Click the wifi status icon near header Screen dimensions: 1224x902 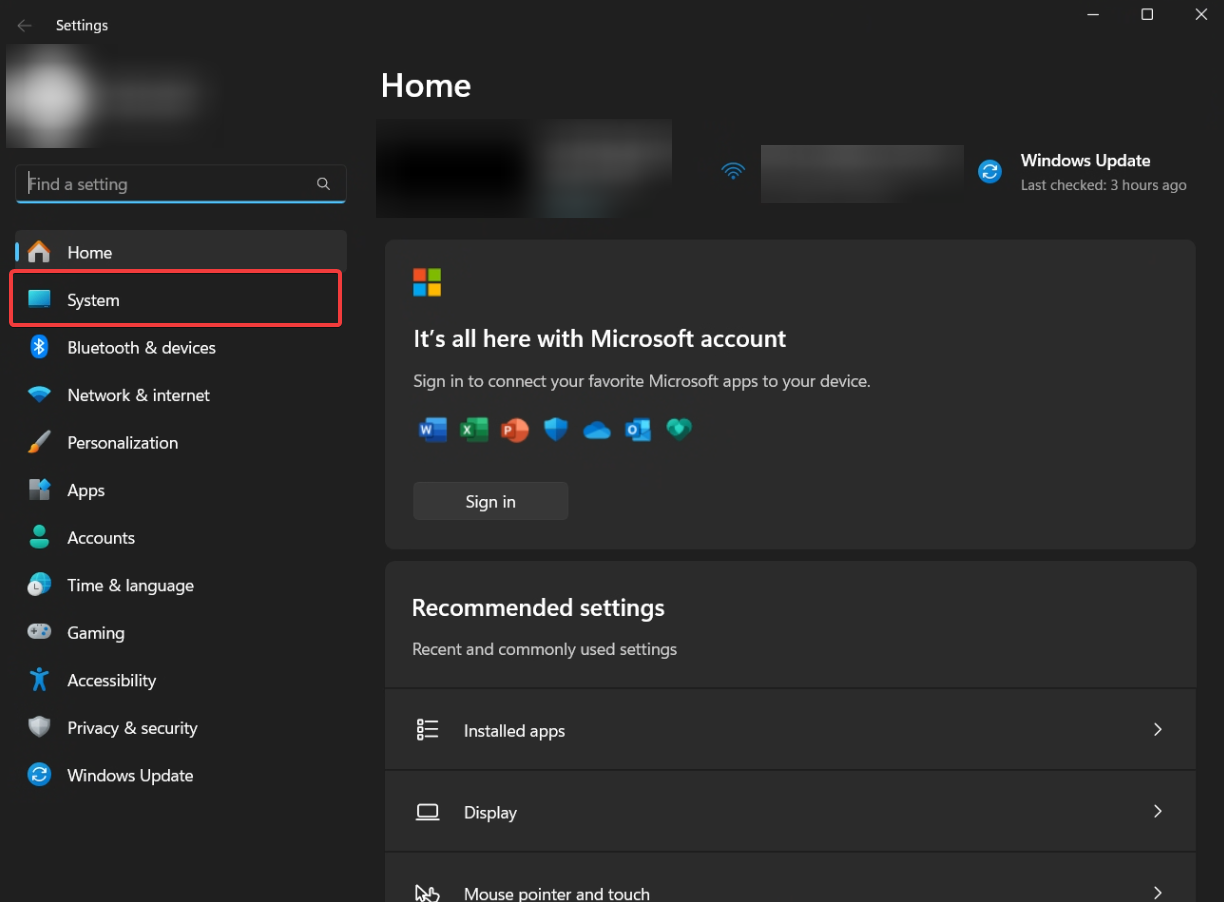(733, 171)
